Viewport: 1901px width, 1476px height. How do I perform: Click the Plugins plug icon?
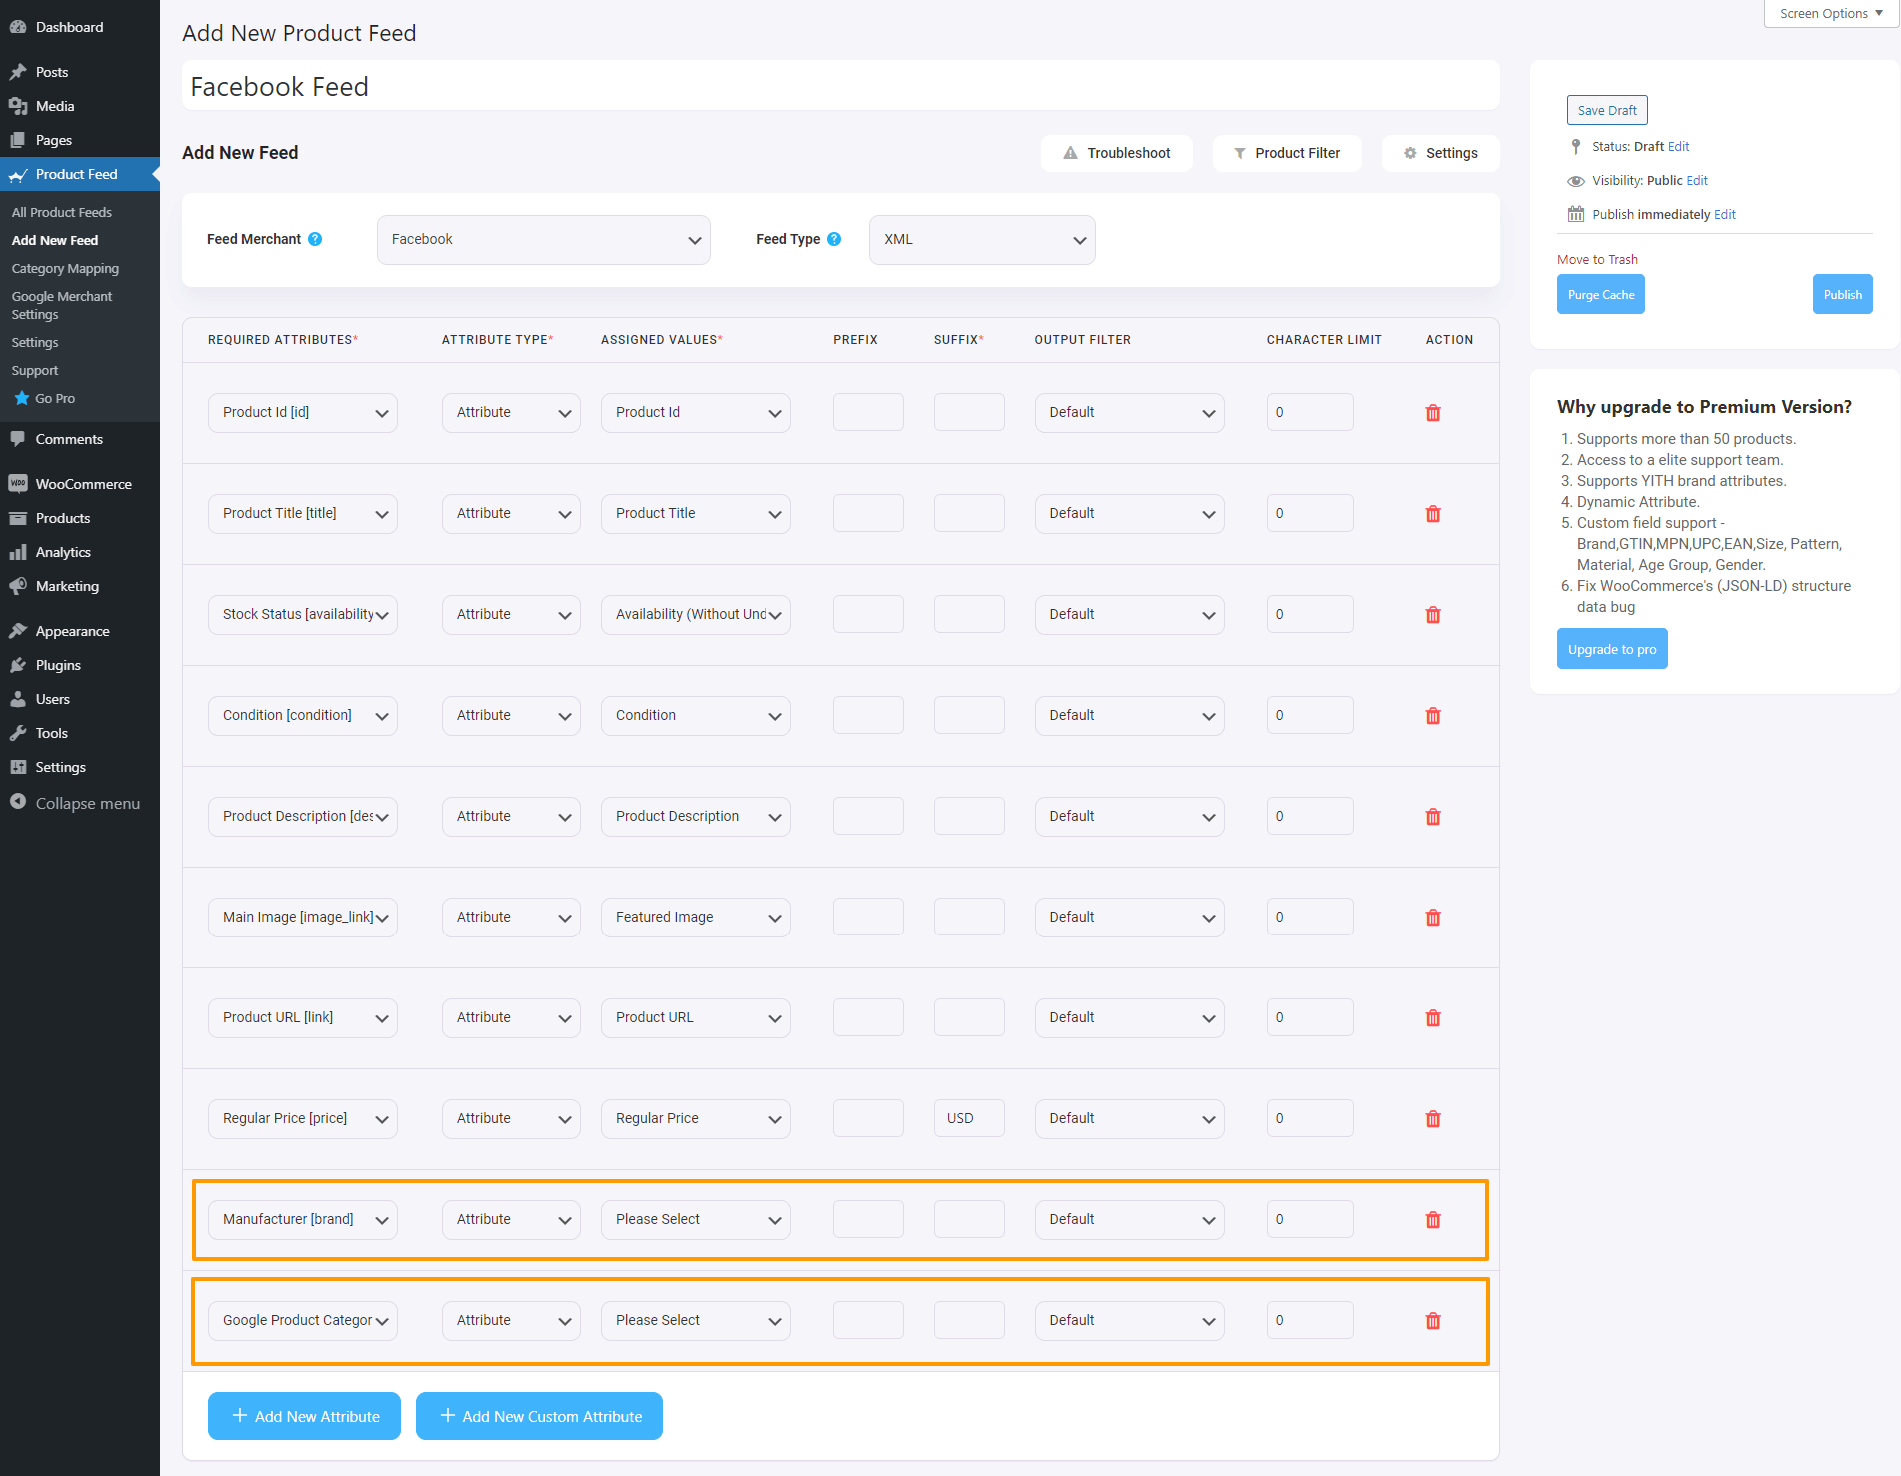pos(18,665)
